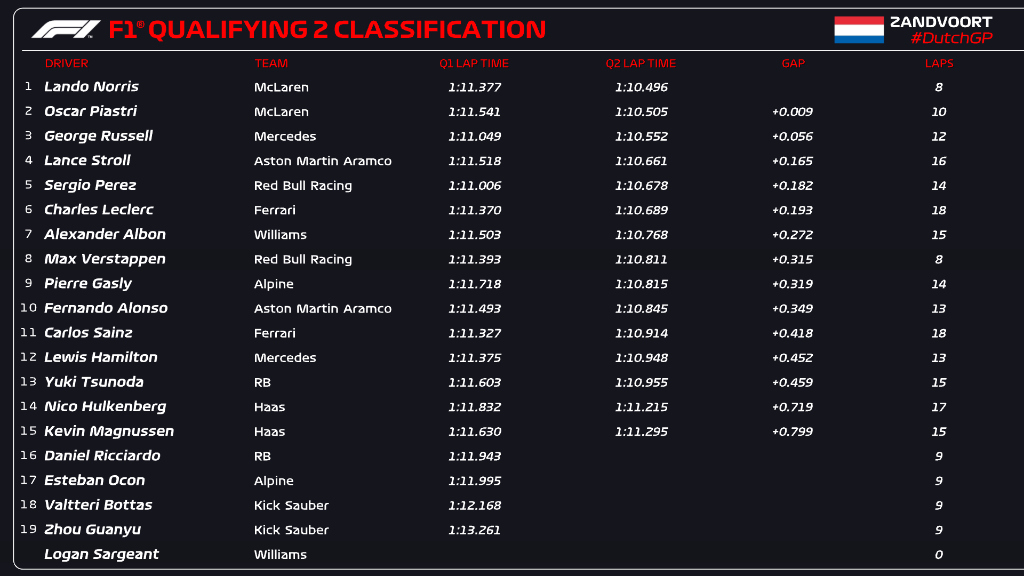The image size is (1024, 576).
Task: Click the LAPS column header
Action: 939,63
